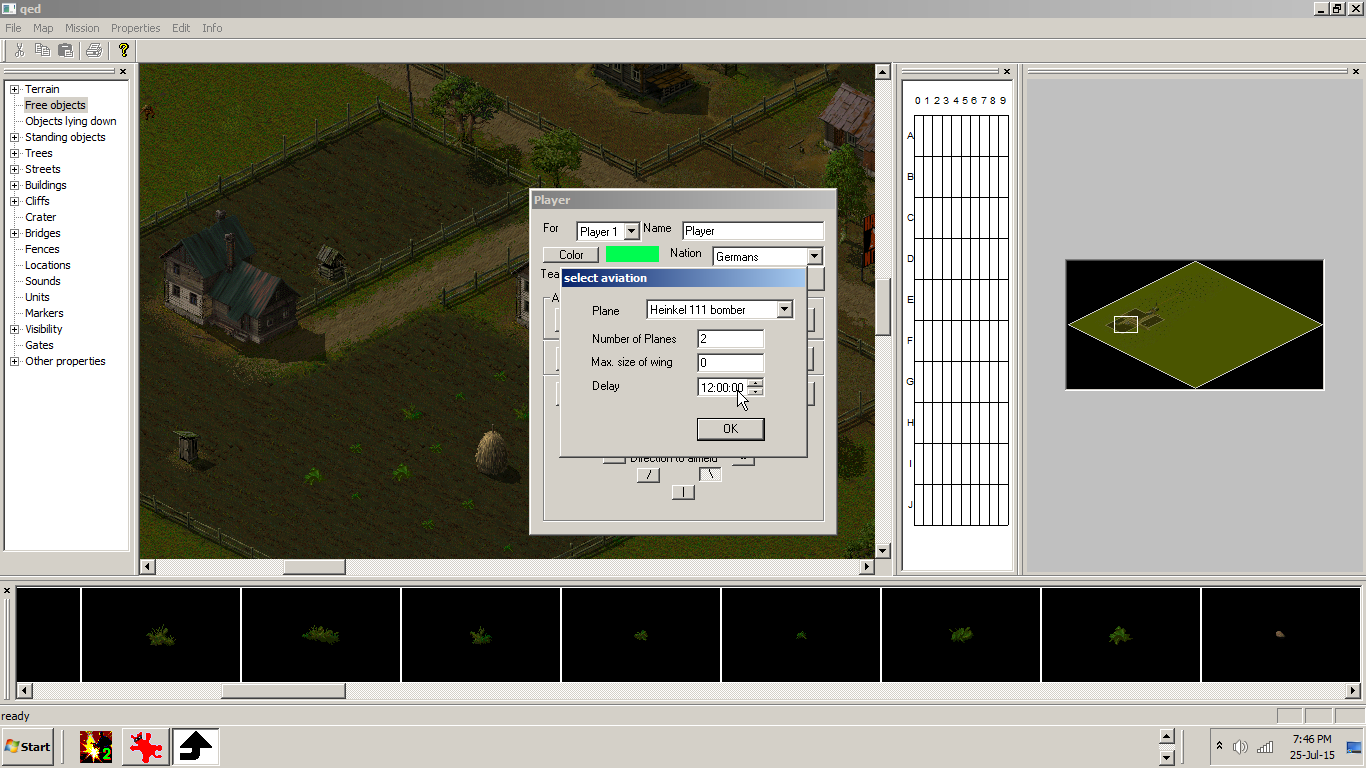
Task: Click the yellow Help question mark icon
Action: tap(124, 50)
